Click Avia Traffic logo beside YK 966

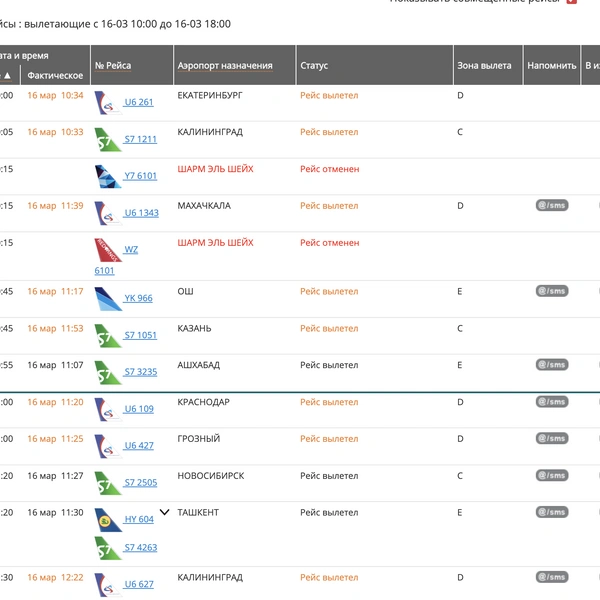pyautogui.click(x=108, y=298)
